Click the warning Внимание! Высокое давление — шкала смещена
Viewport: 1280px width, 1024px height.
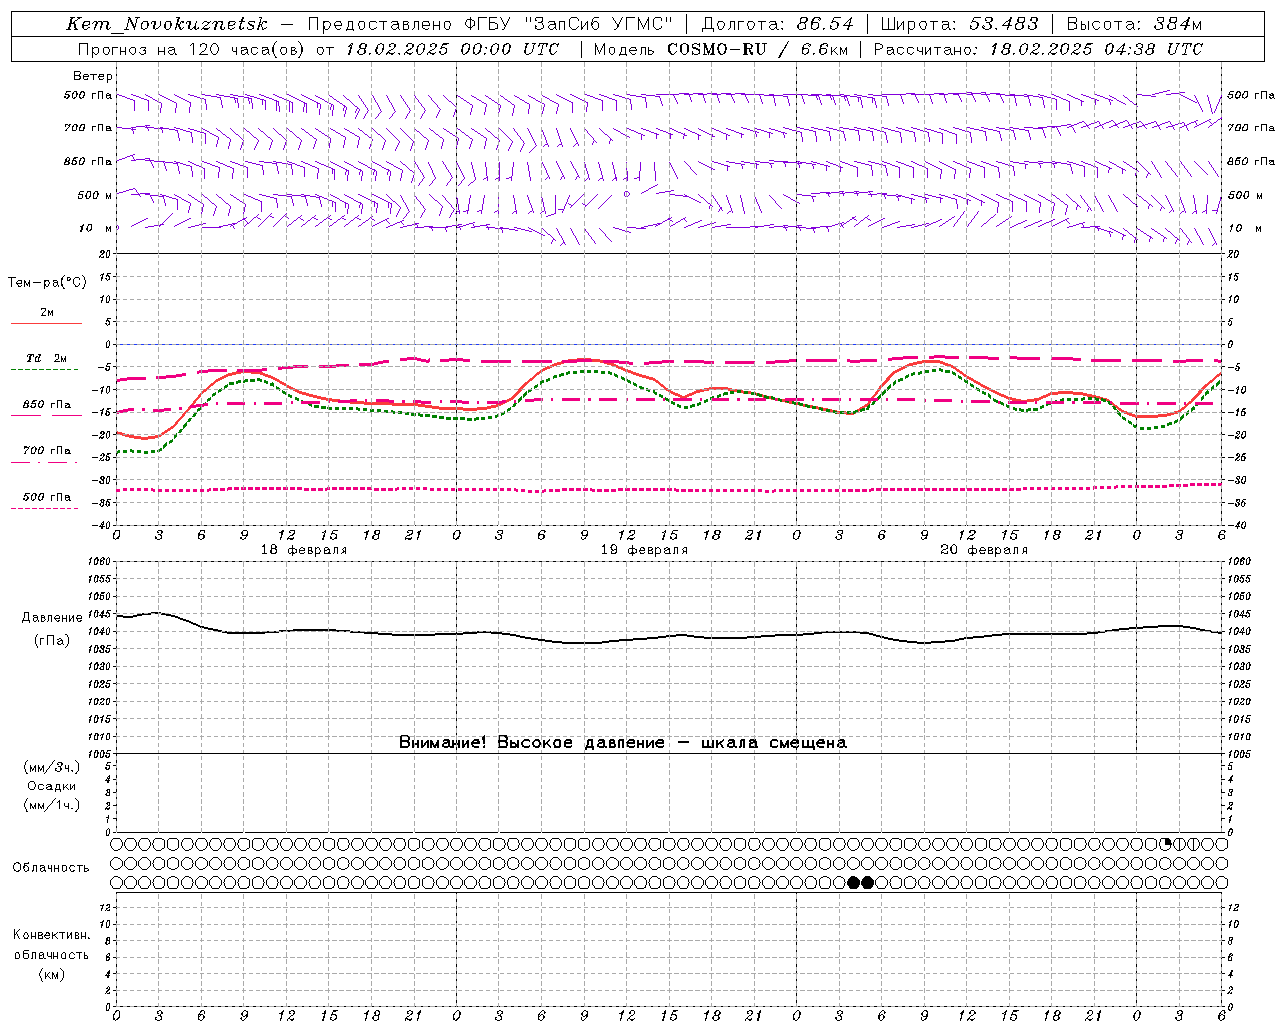click(x=622, y=742)
